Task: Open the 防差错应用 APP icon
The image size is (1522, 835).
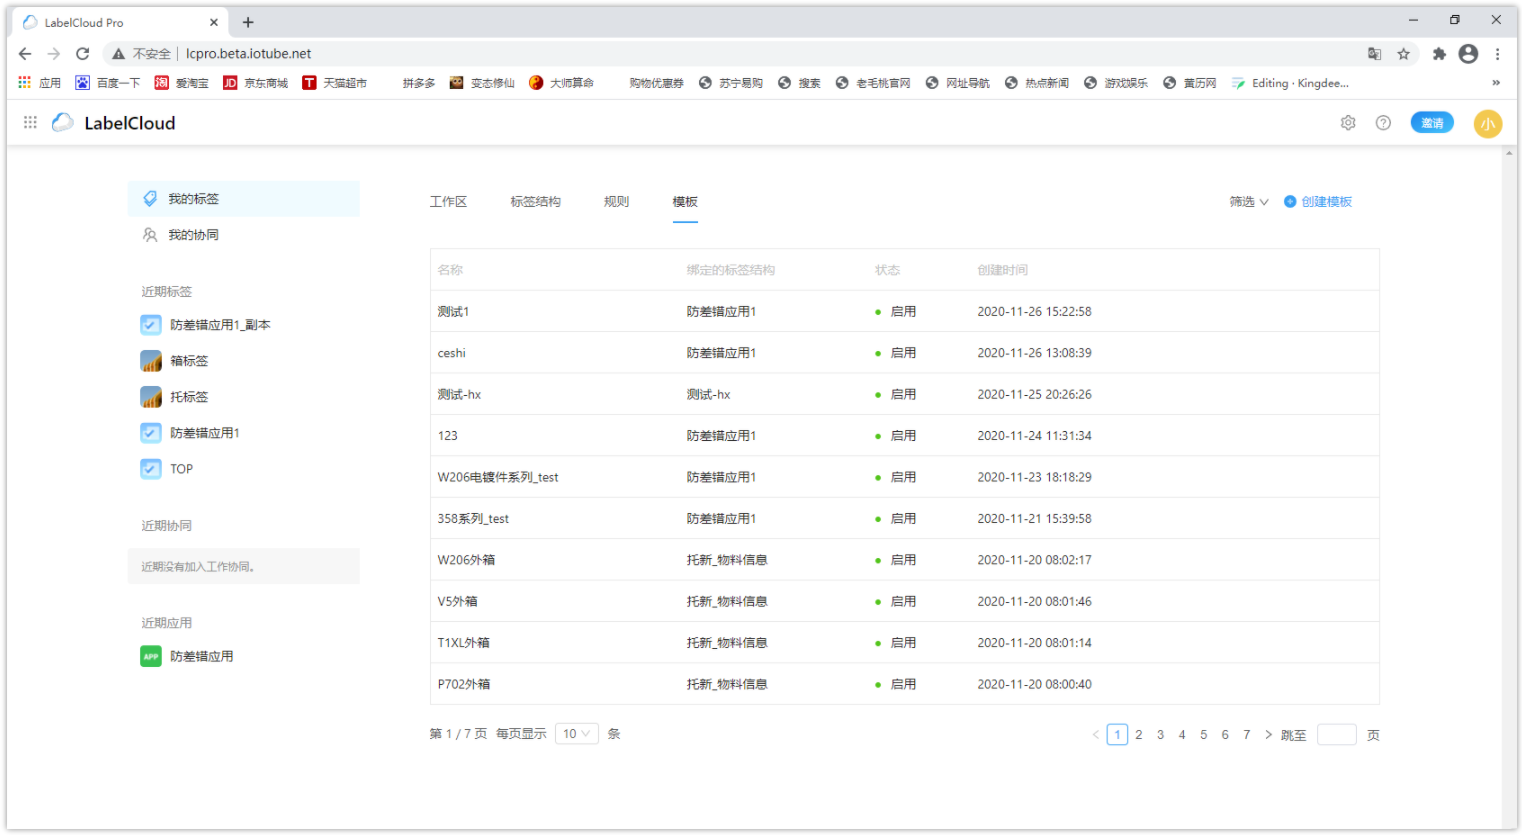Action: click(x=151, y=656)
